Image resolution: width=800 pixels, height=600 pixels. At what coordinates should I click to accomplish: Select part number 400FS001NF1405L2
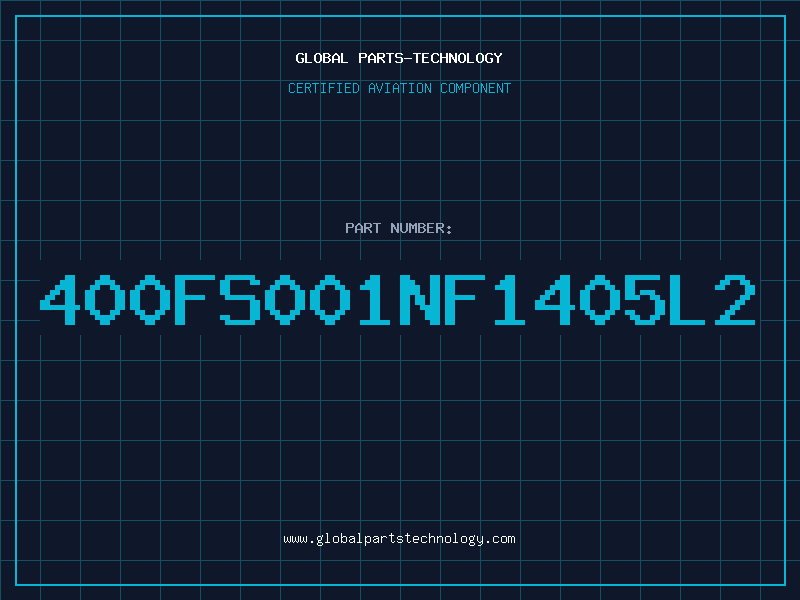[x=398, y=299]
